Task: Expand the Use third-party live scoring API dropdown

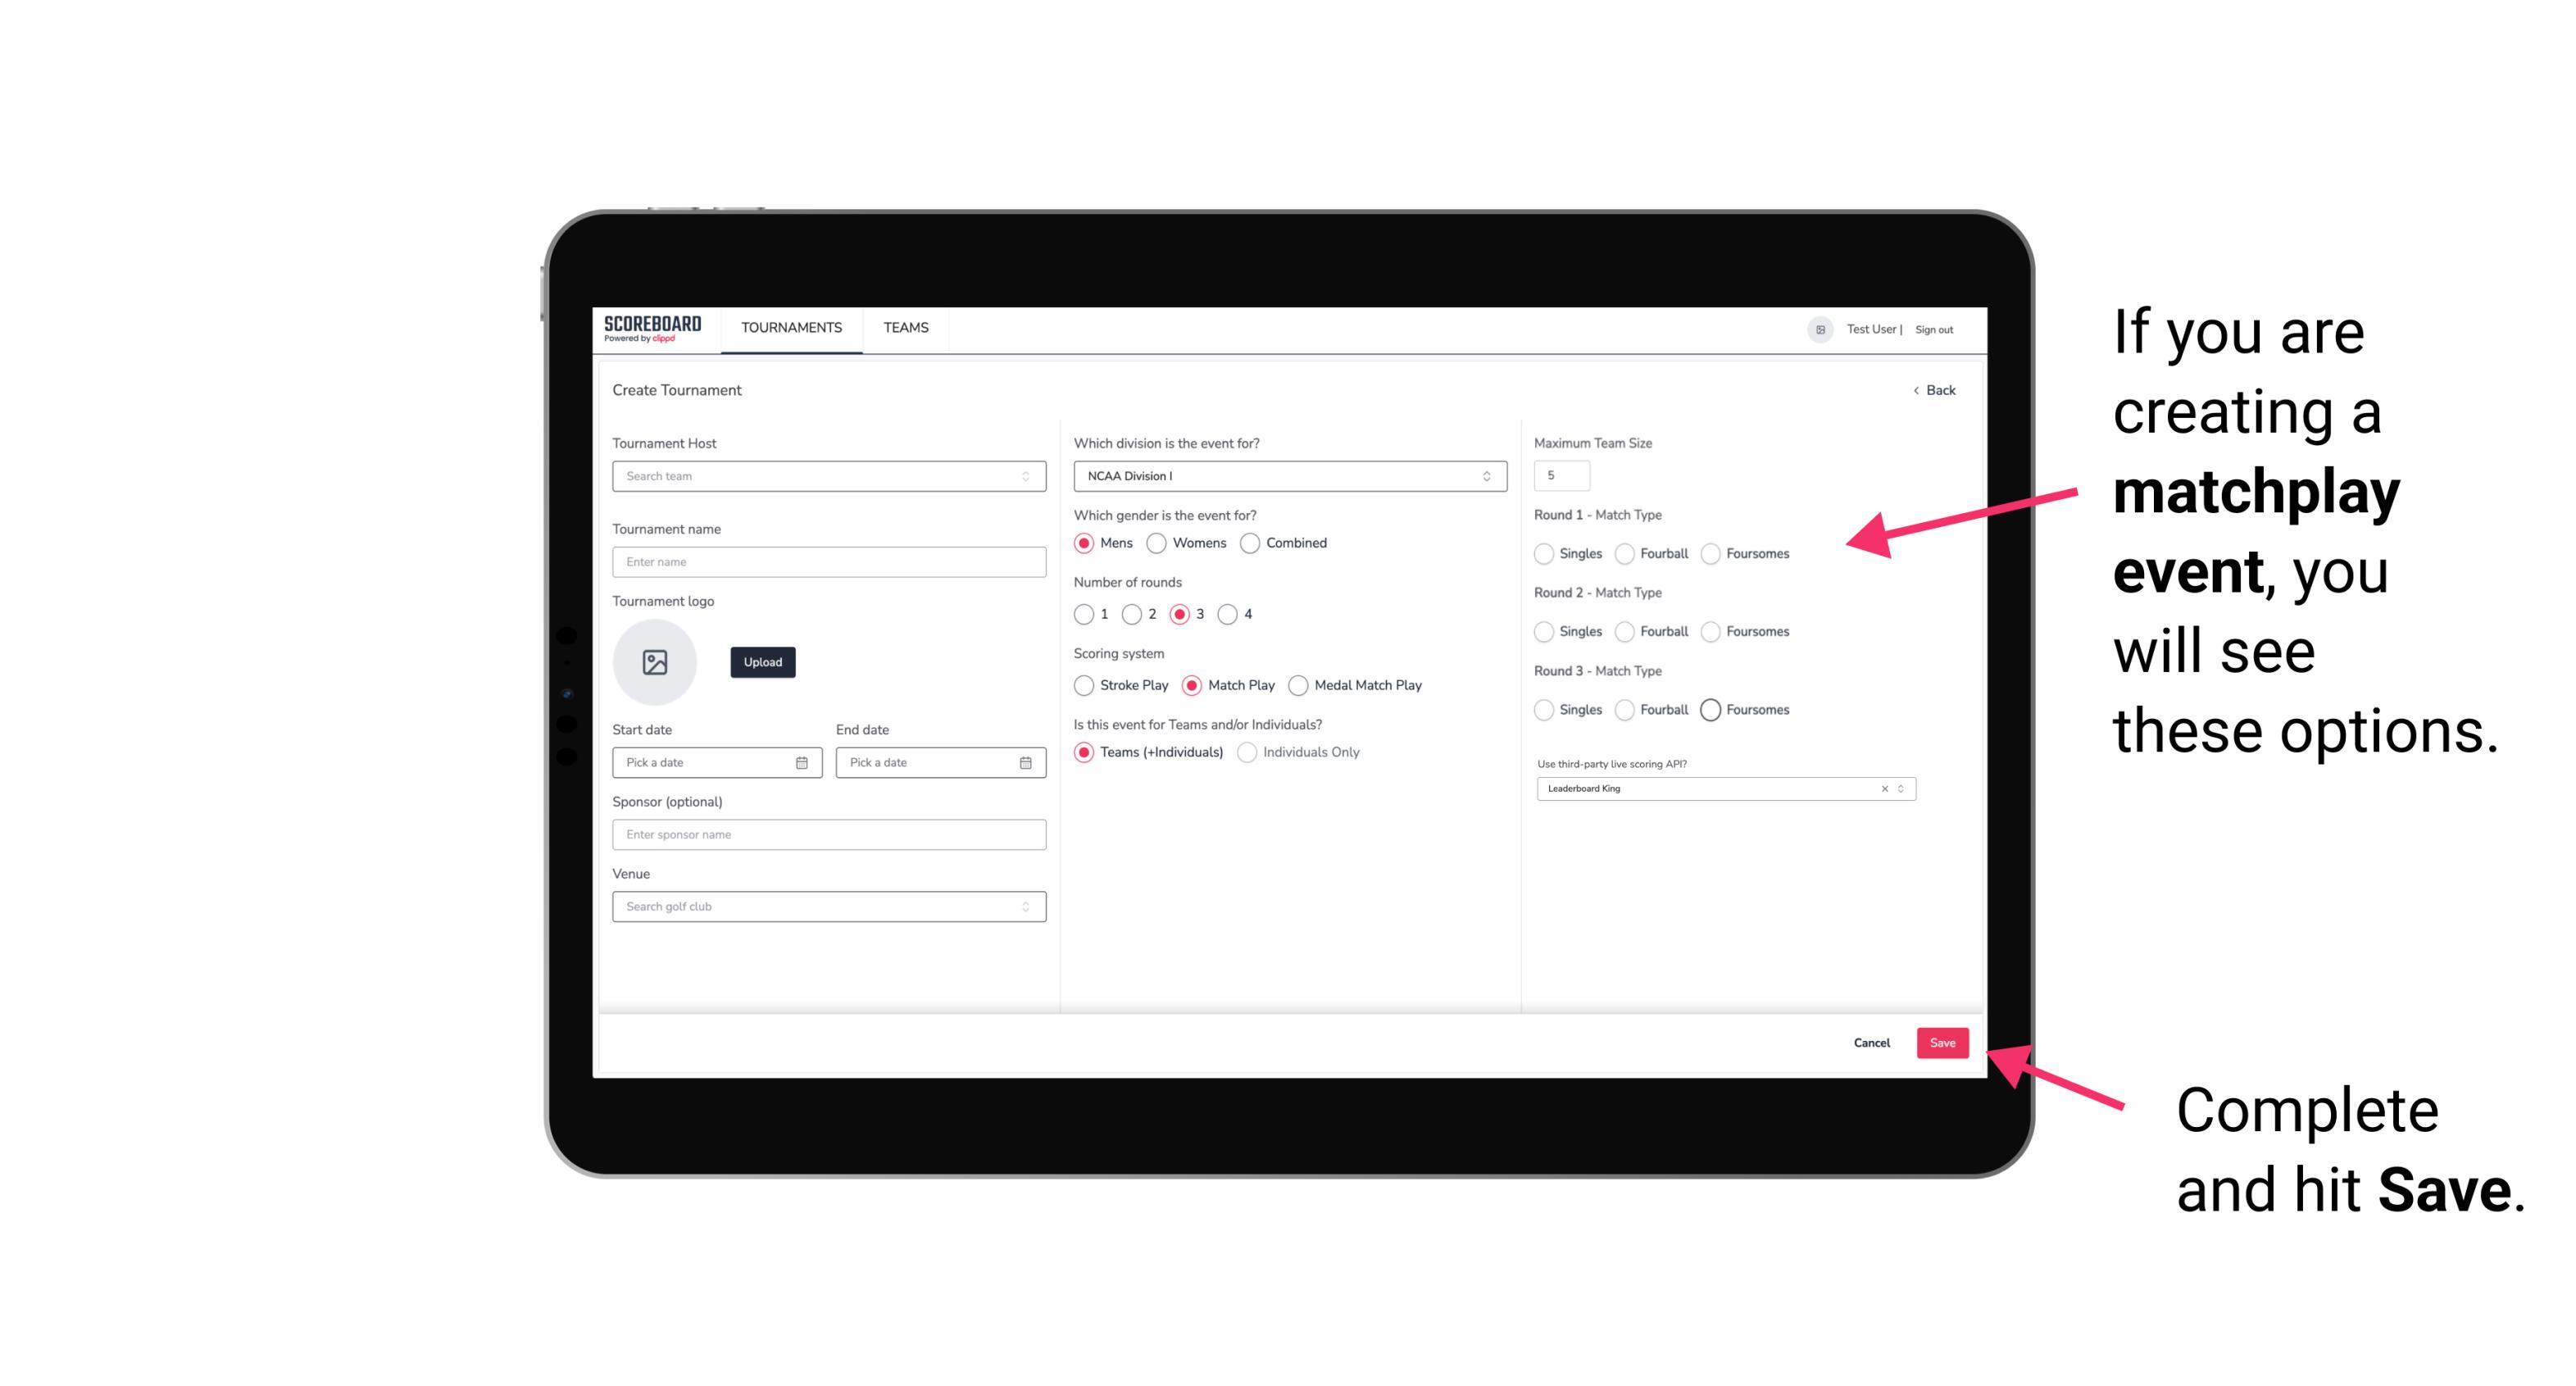Action: (1899, 787)
